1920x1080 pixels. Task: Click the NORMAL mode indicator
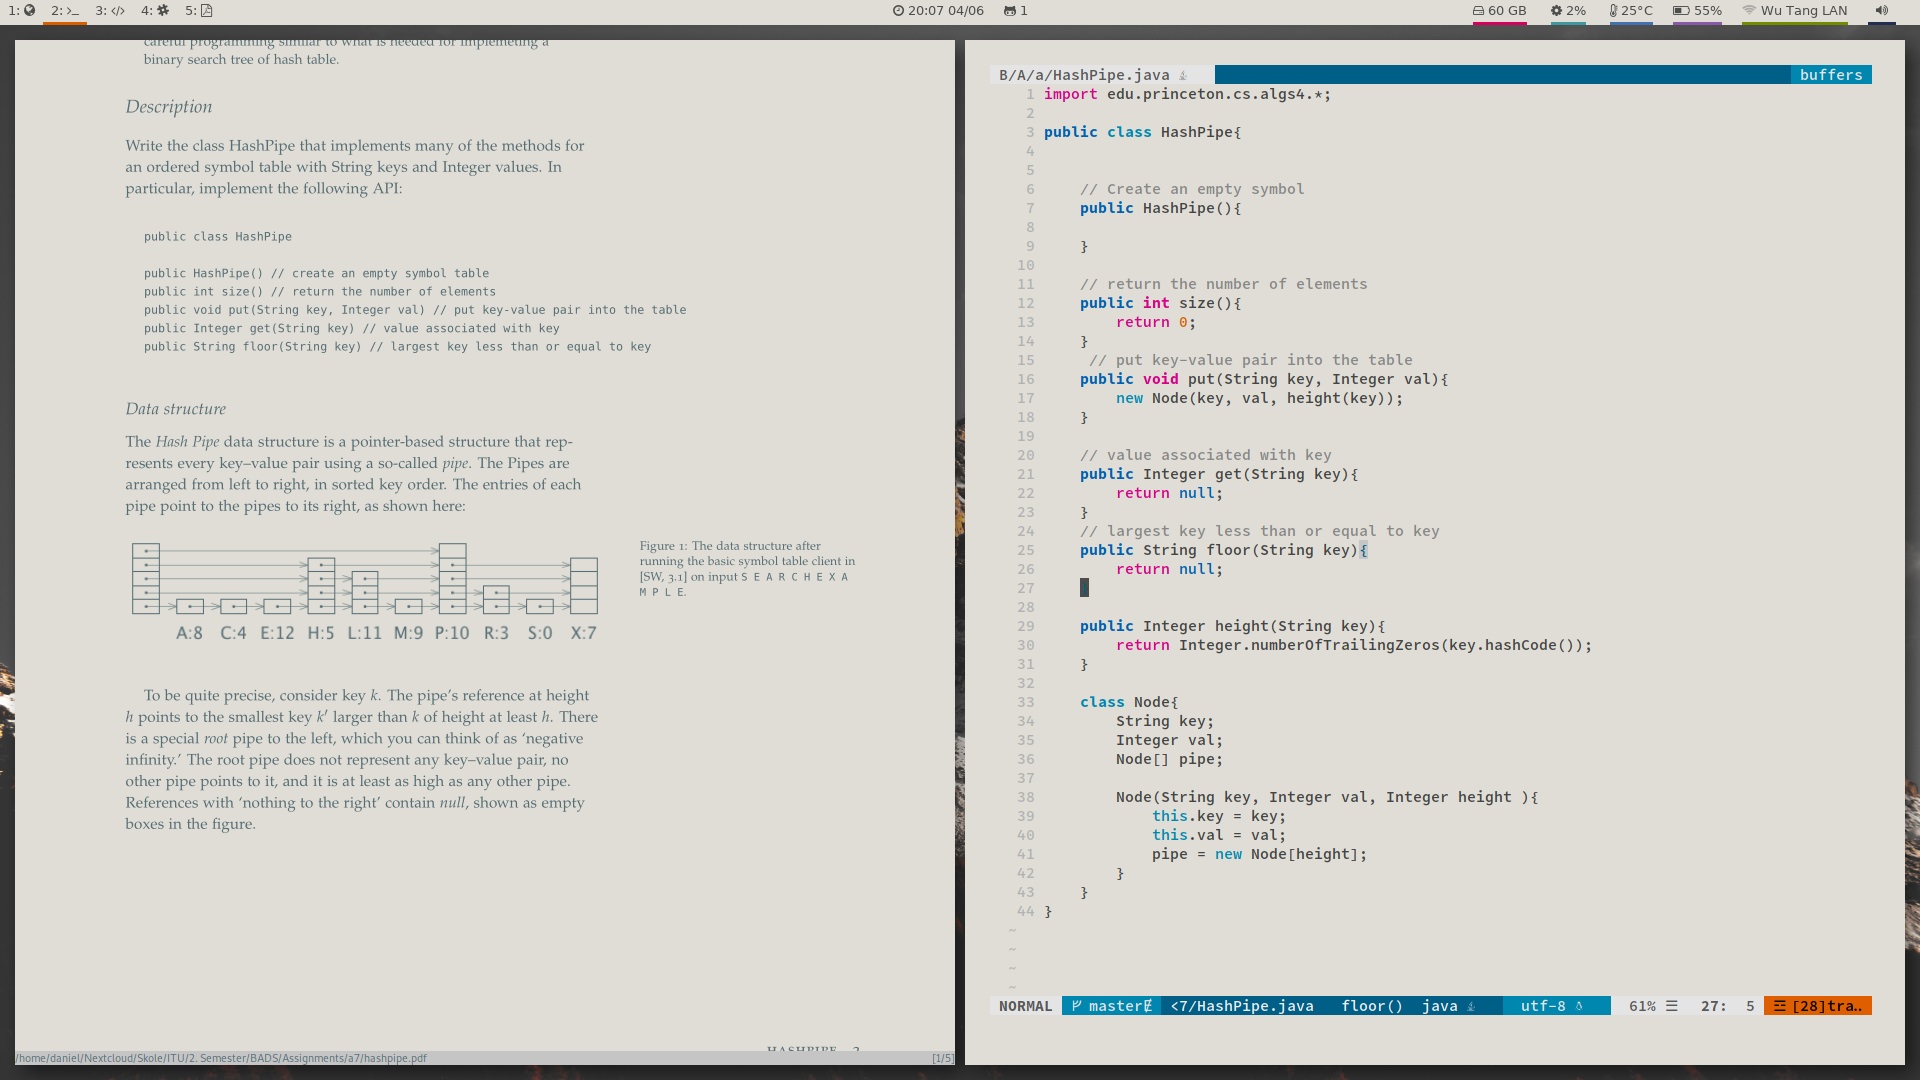click(x=1025, y=1006)
